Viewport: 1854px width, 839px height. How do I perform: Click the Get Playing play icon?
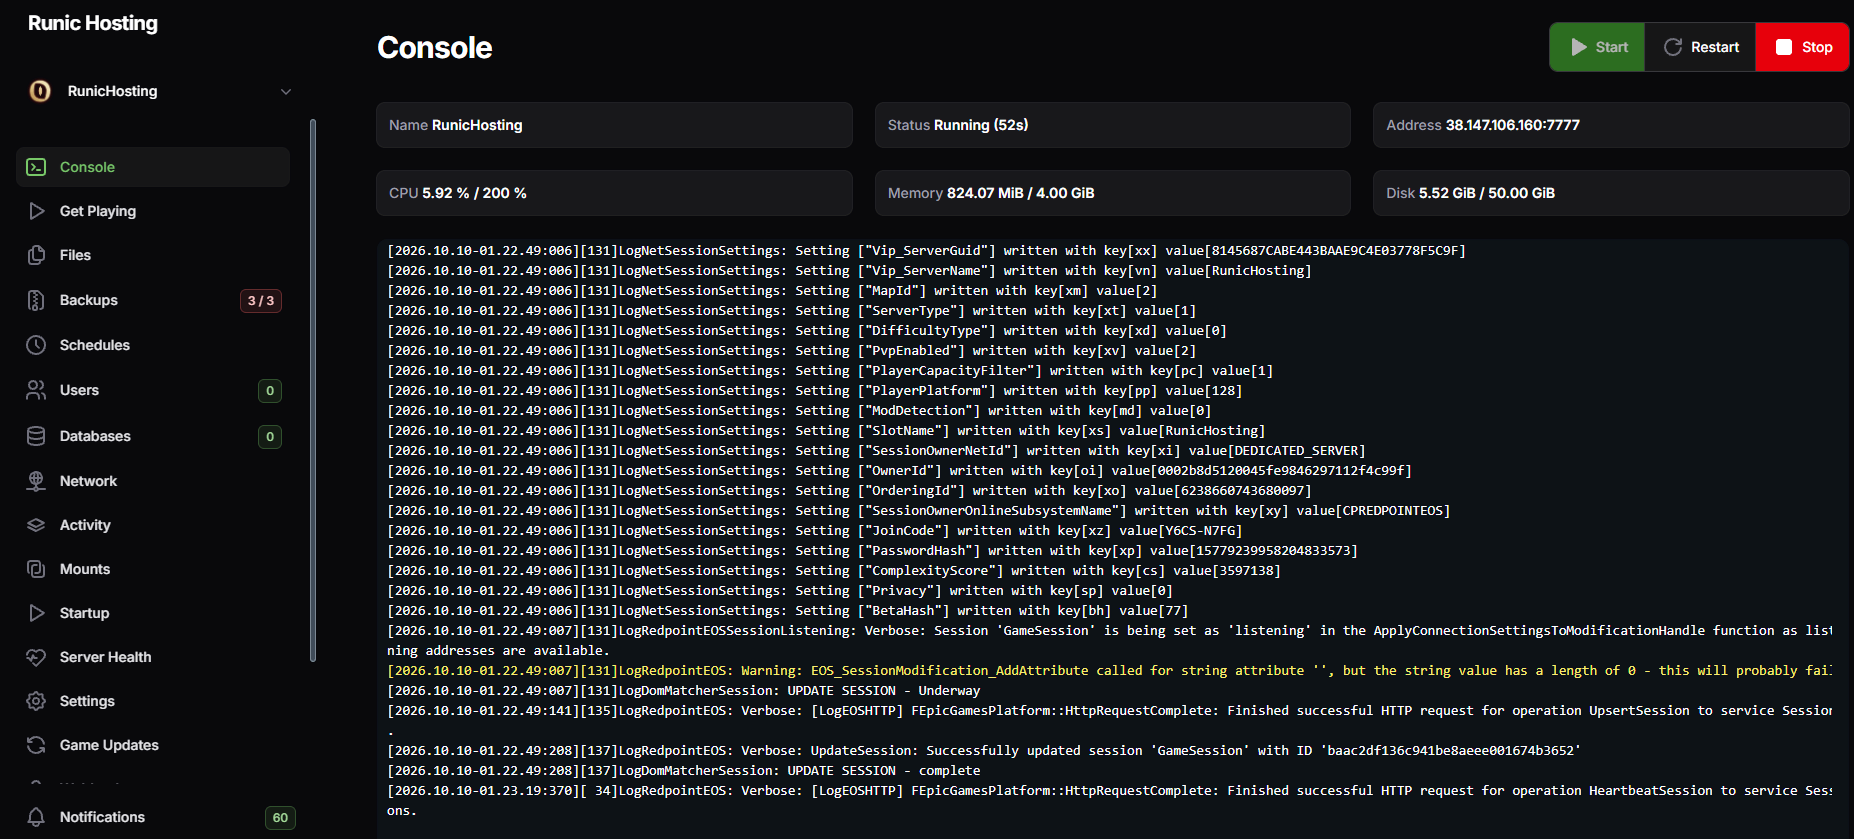click(x=36, y=211)
